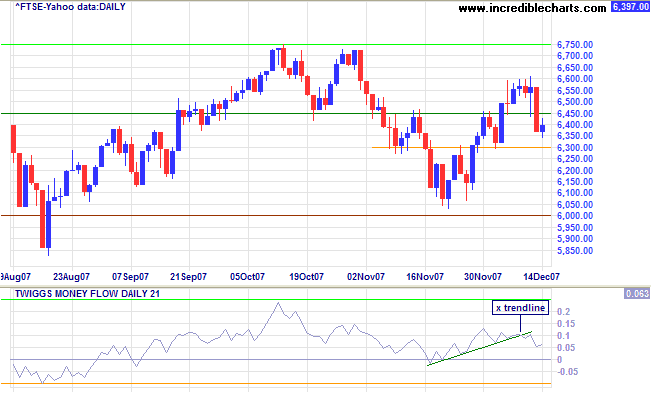Screen dimensions: 651x395
Task: Select the dark green 6,450 horizontal line
Action: tap(276, 113)
